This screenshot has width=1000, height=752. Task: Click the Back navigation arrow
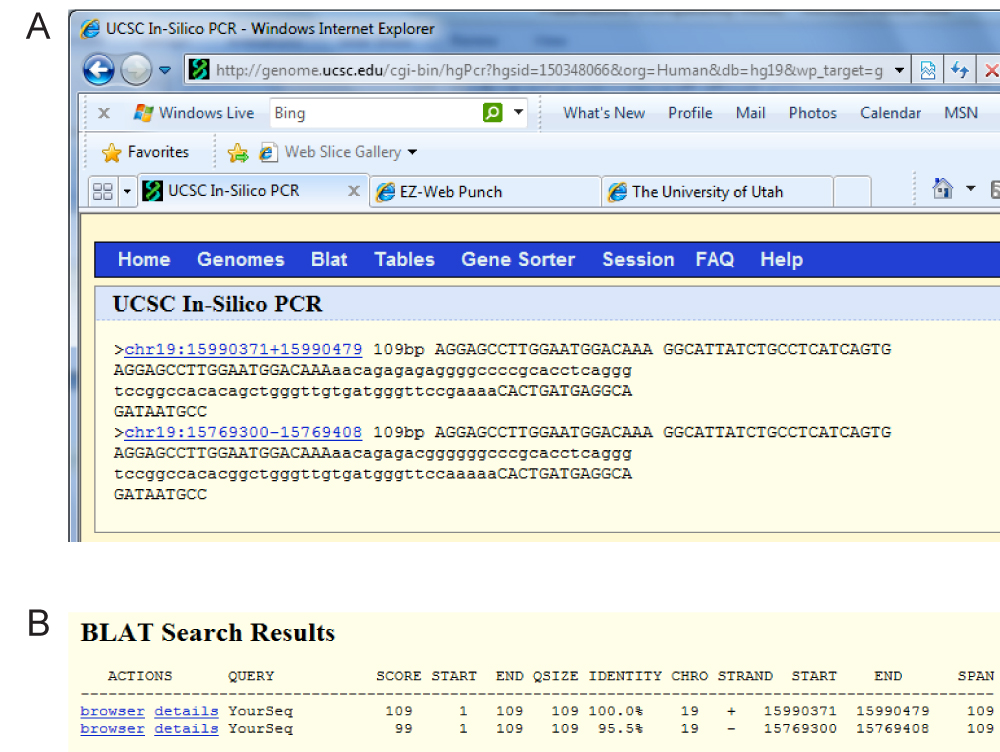(x=98, y=70)
